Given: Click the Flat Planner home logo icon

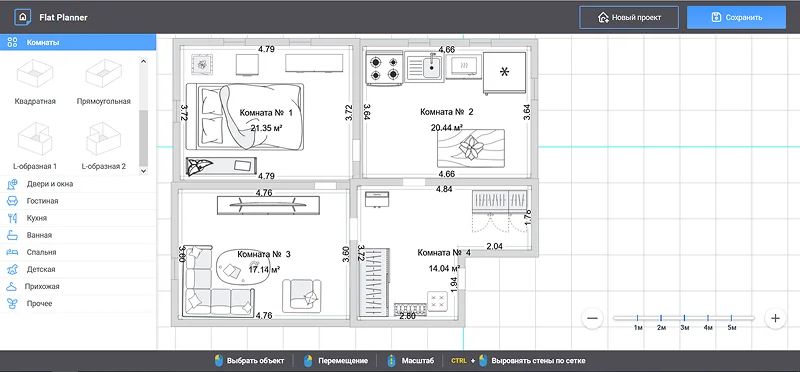Looking at the screenshot, I should (x=22, y=17).
